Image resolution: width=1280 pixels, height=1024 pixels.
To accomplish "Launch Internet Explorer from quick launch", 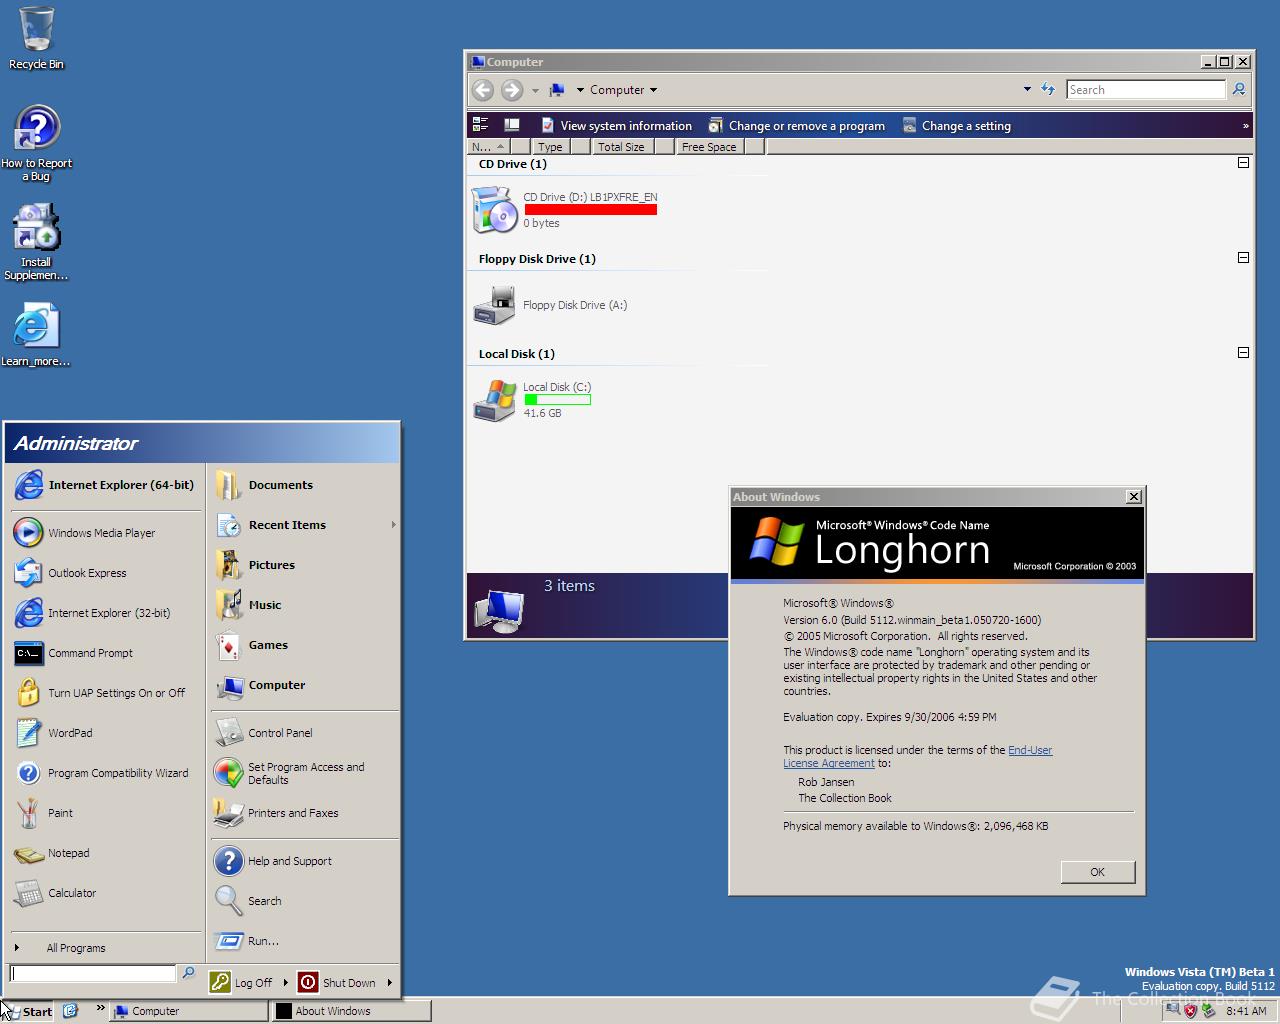I will pos(70,1011).
